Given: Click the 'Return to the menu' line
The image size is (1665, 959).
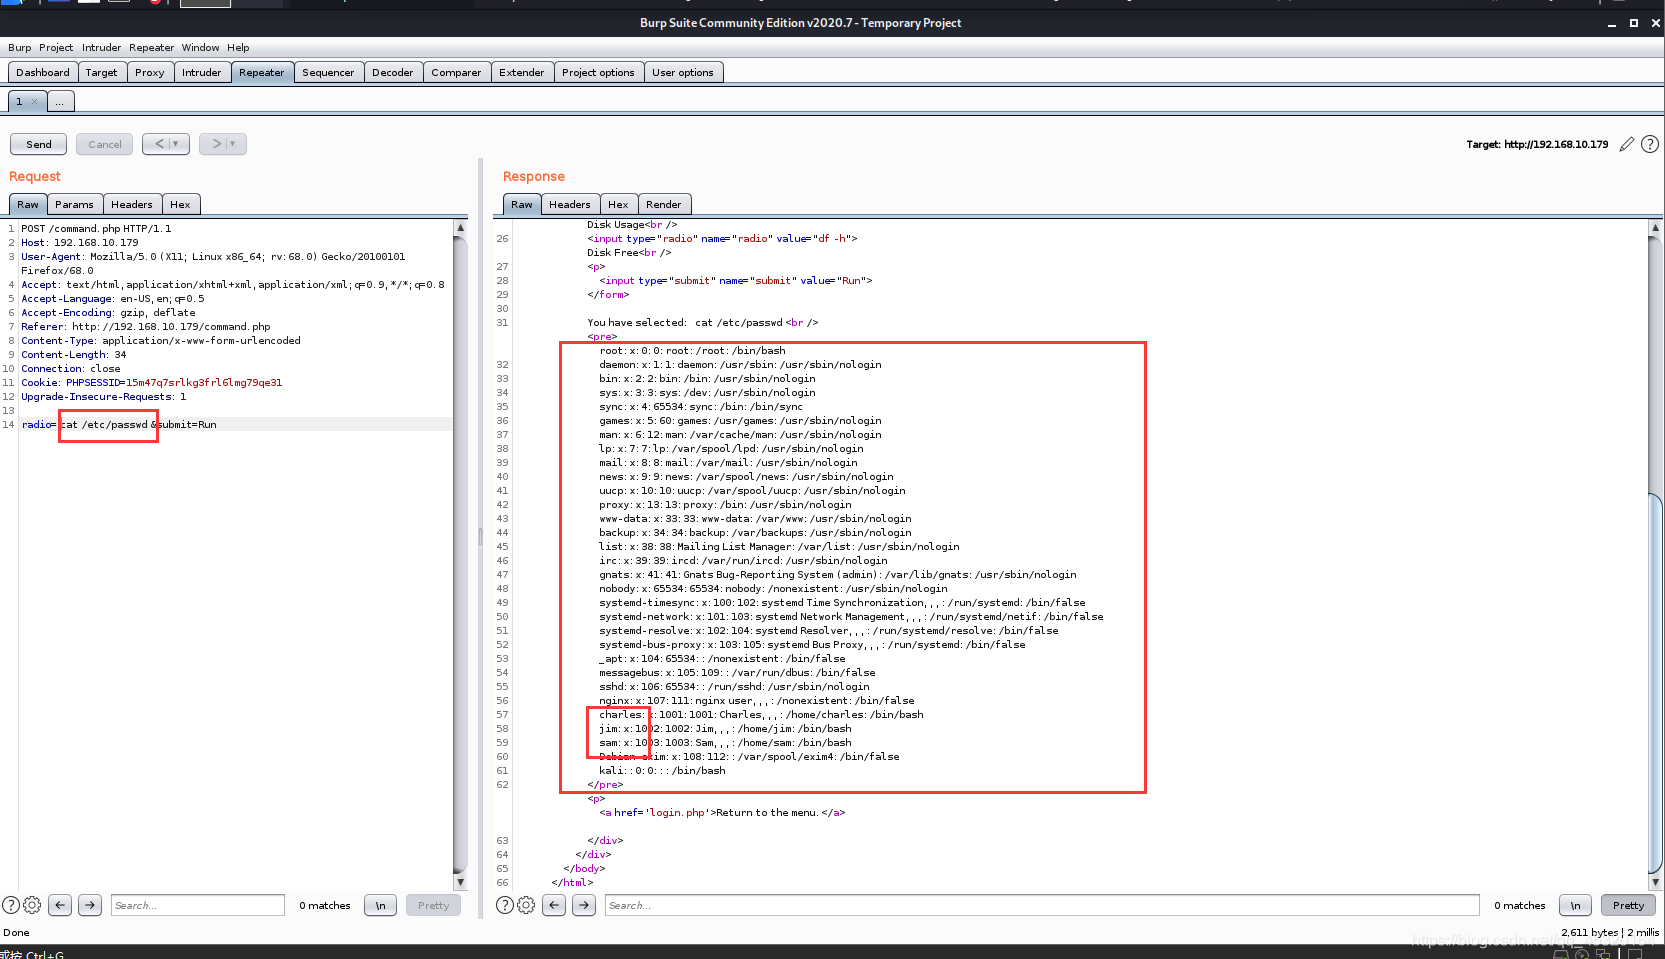Looking at the screenshot, I should pyautogui.click(x=722, y=812).
